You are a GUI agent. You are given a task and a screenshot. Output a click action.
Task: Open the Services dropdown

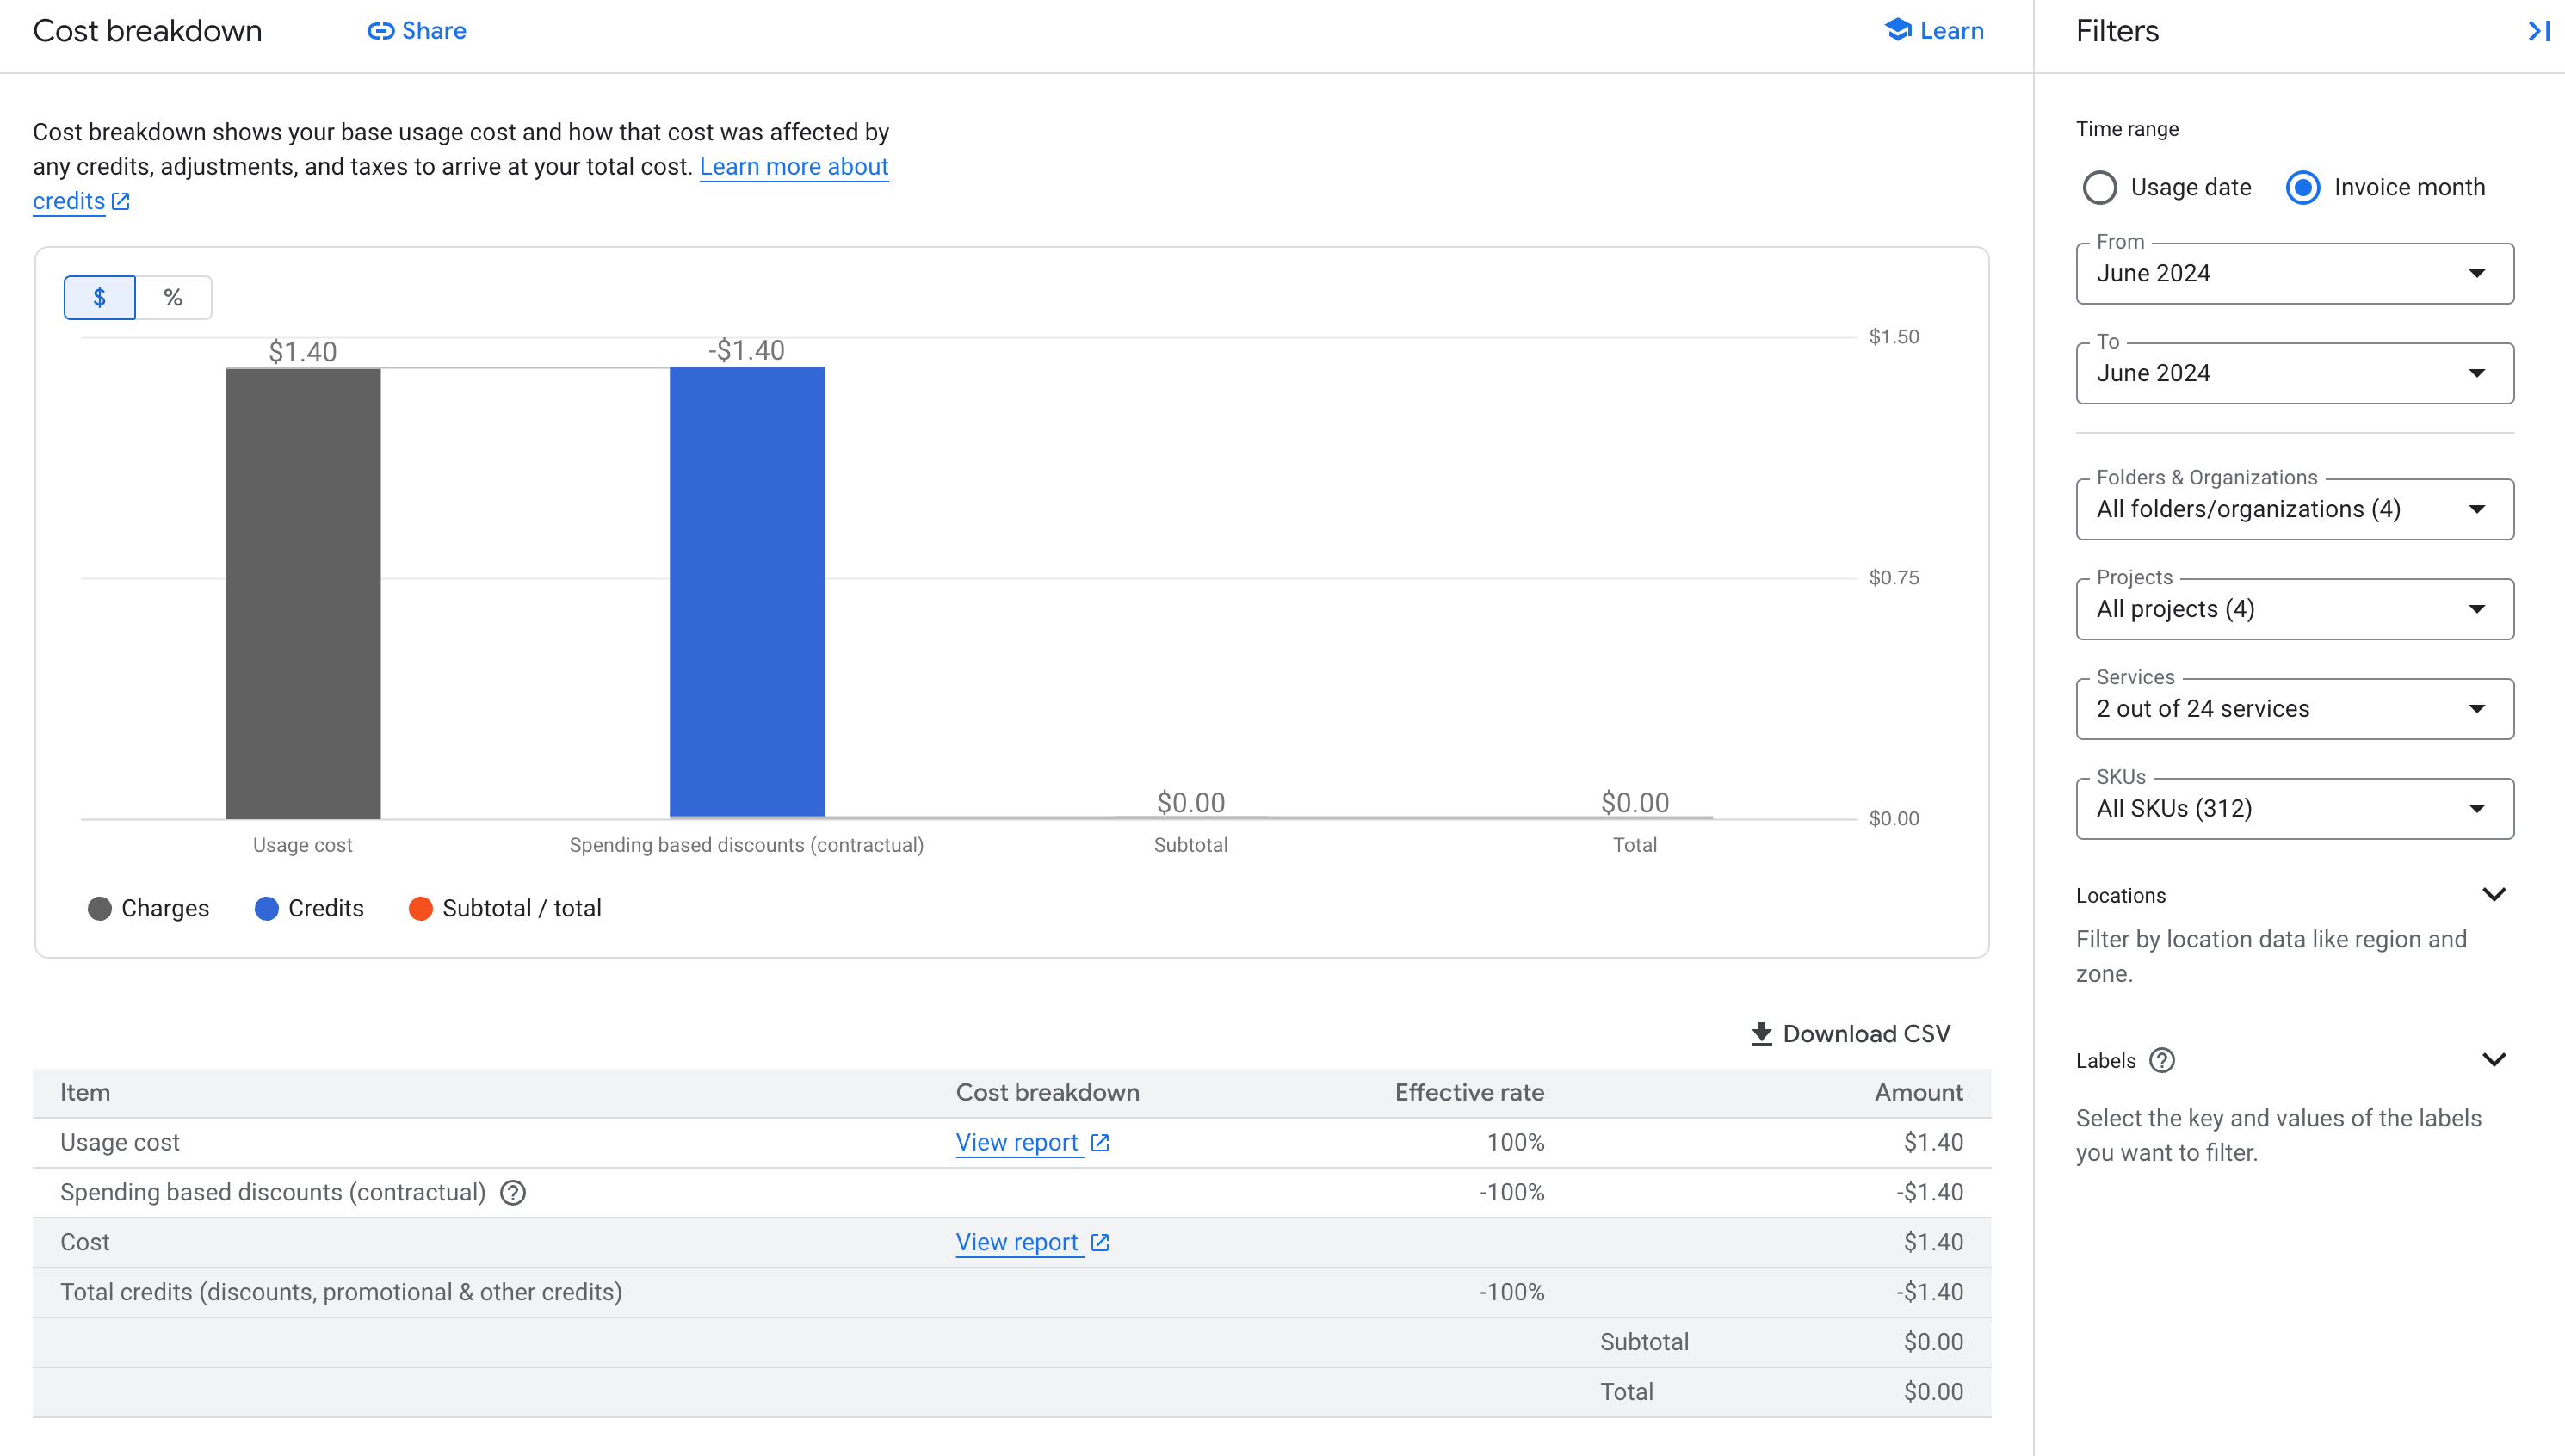[x=2294, y=709]
